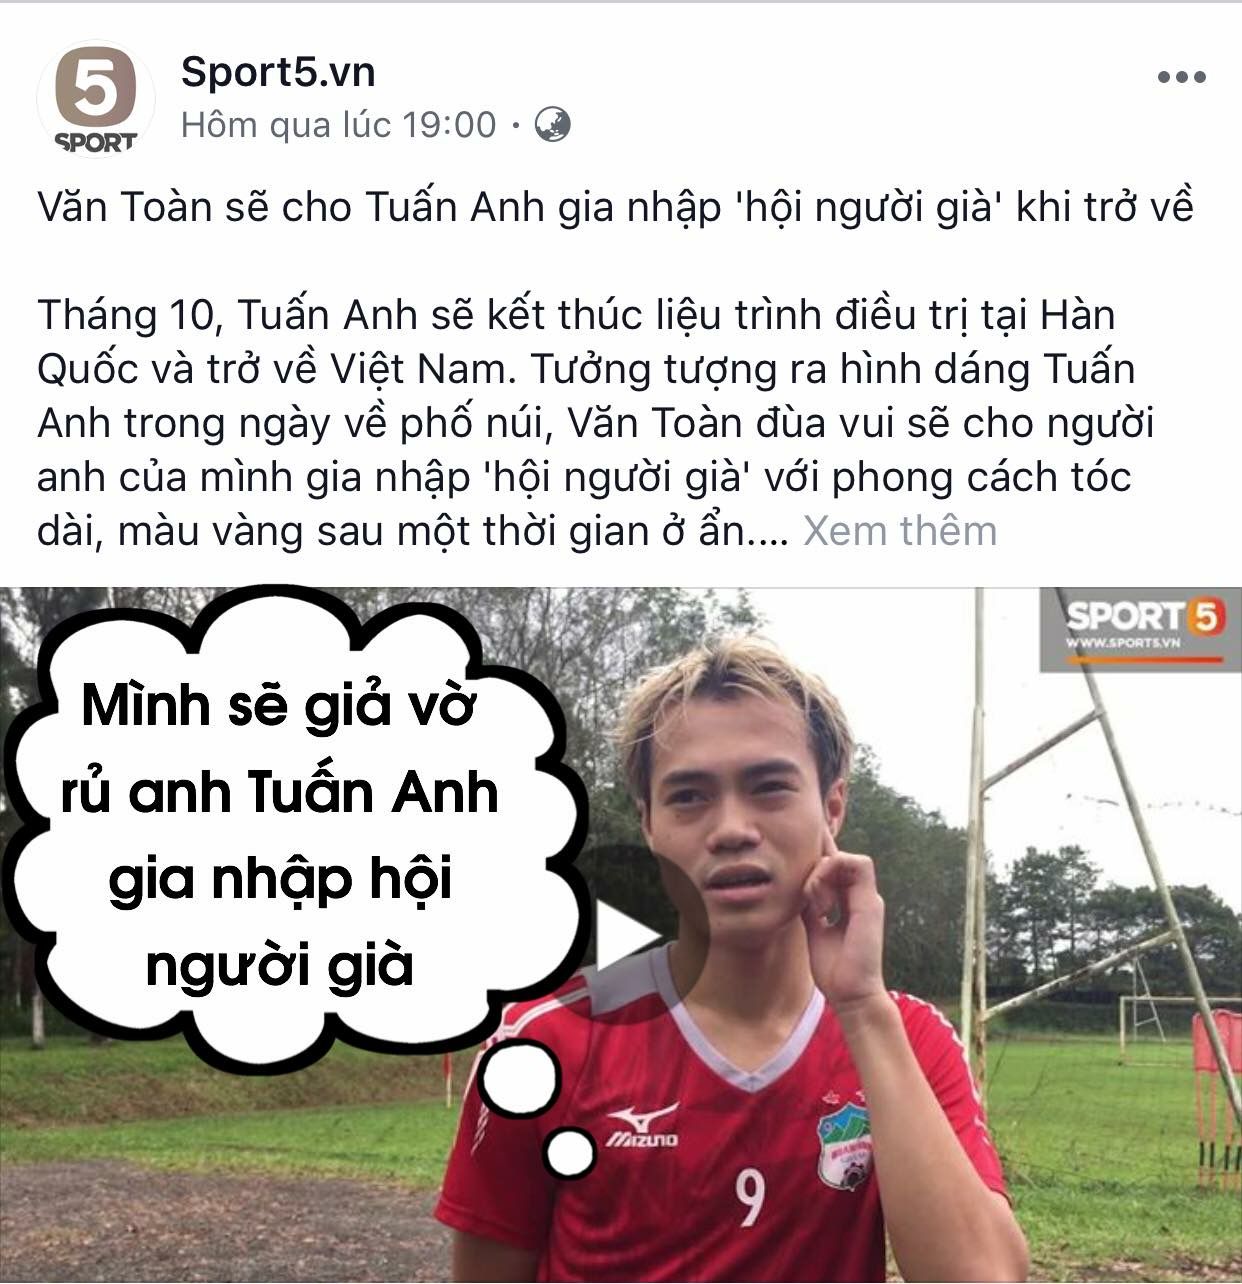Select the post paragraph starting Tháng 10

596,423
